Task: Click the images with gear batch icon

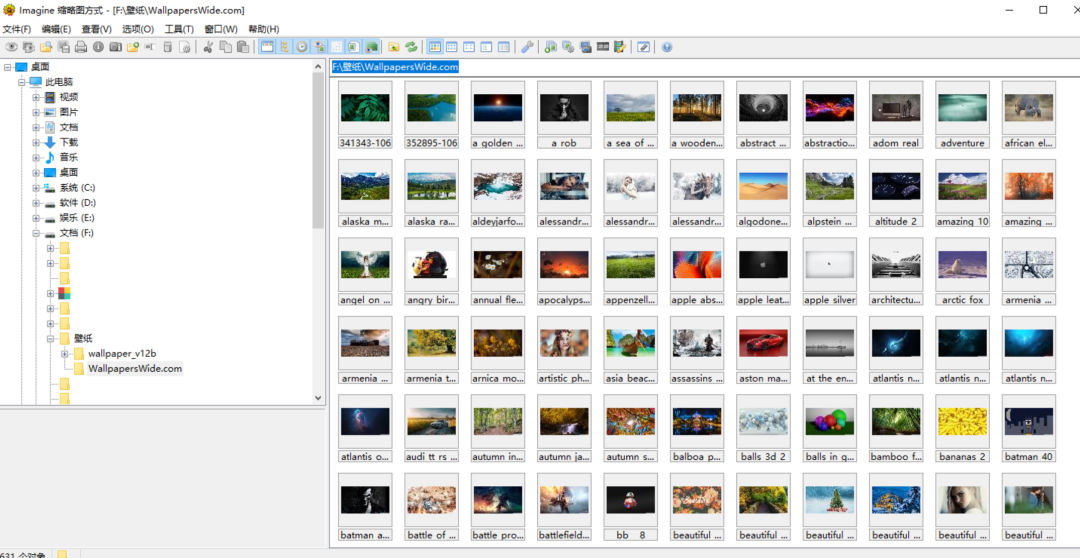Action: (568, 47)
